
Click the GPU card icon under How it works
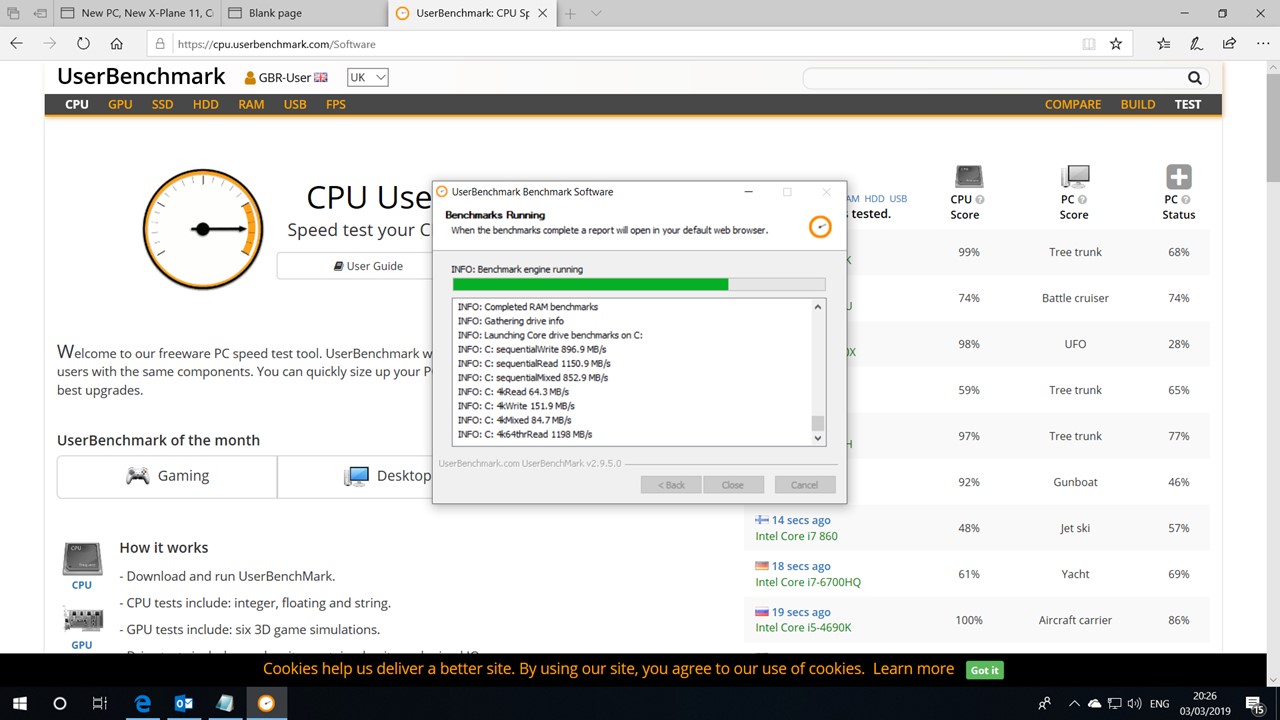[x=82, y=620]
